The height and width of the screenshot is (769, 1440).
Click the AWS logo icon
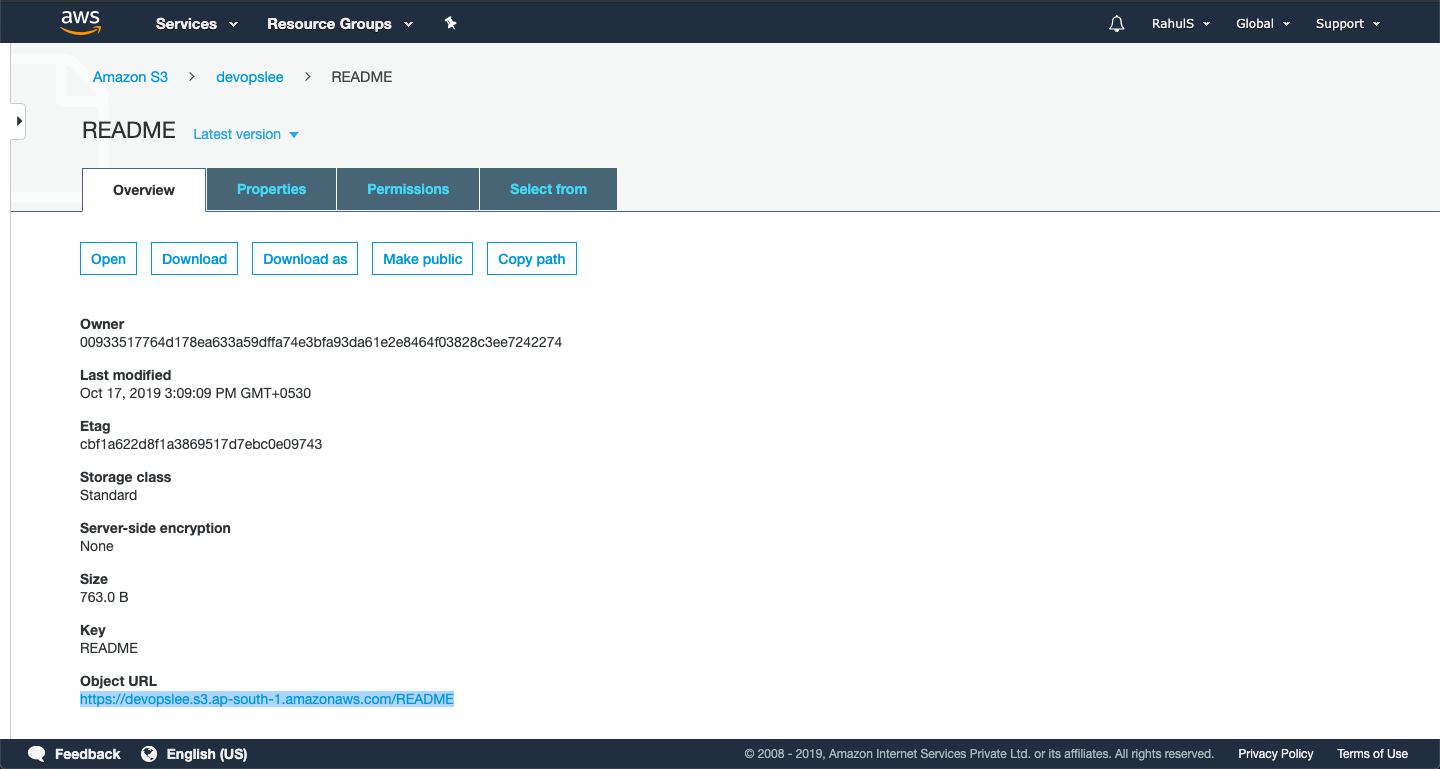click(80, 22)
